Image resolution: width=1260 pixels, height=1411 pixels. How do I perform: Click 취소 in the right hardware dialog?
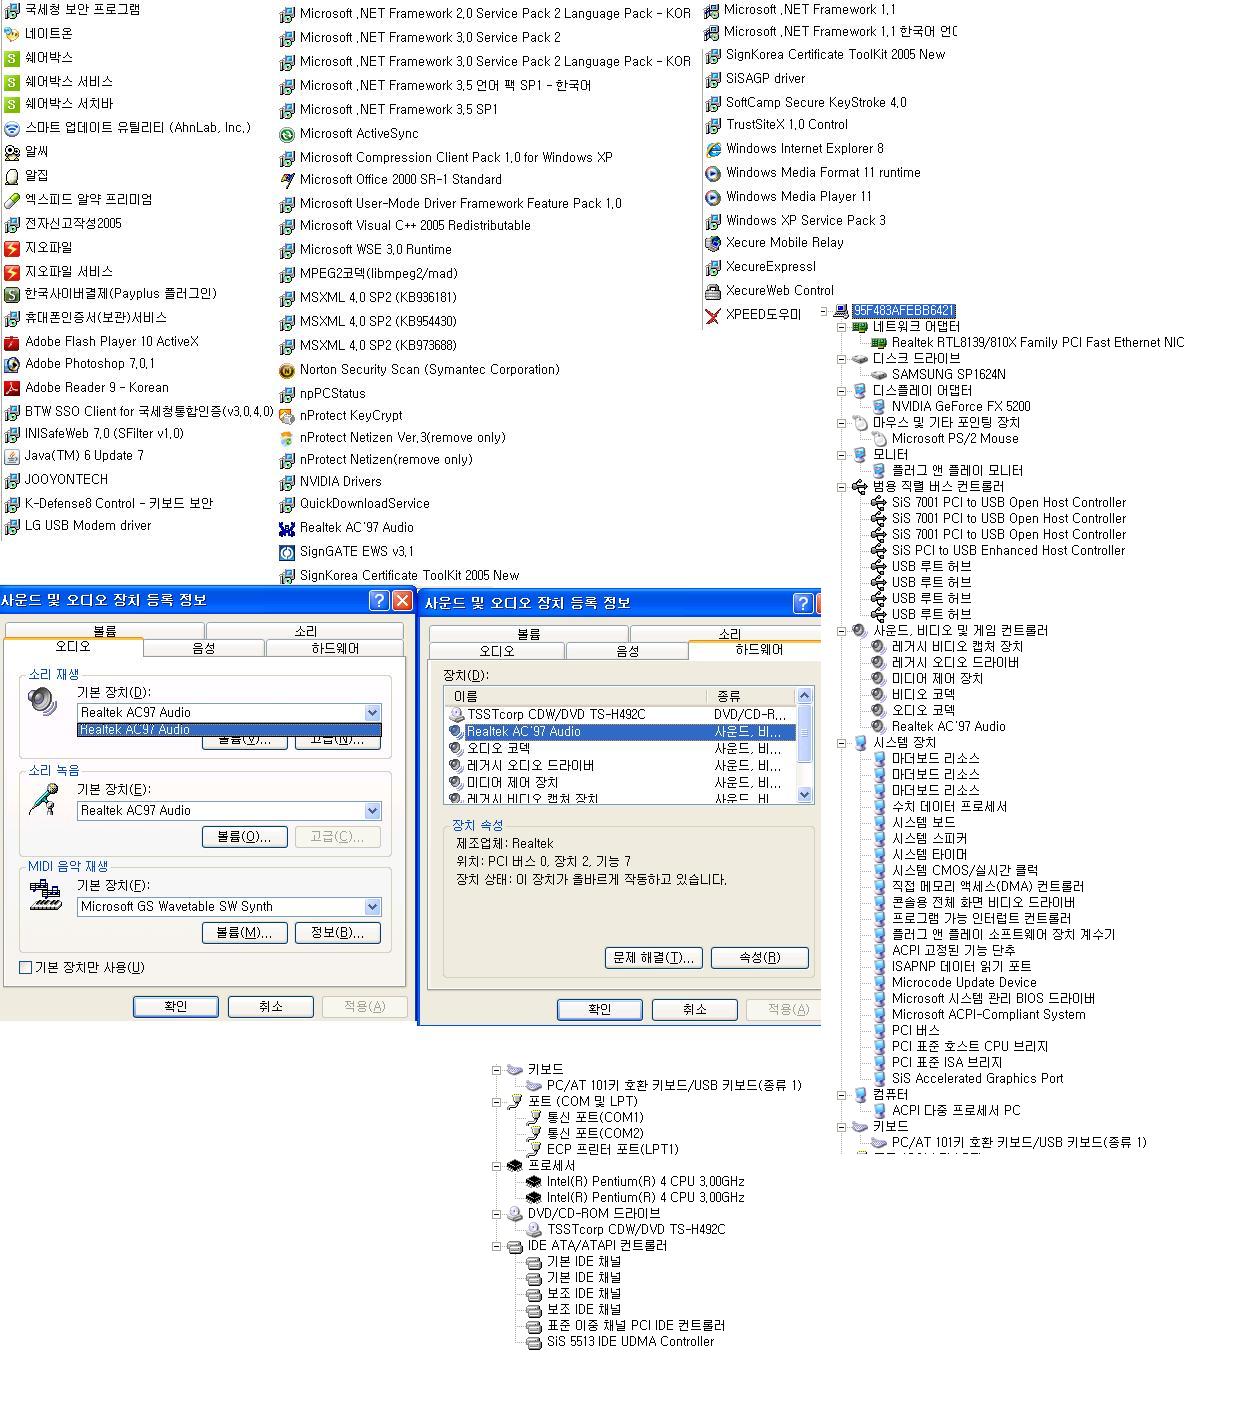pyautogui.click(x=695, y=1010)
